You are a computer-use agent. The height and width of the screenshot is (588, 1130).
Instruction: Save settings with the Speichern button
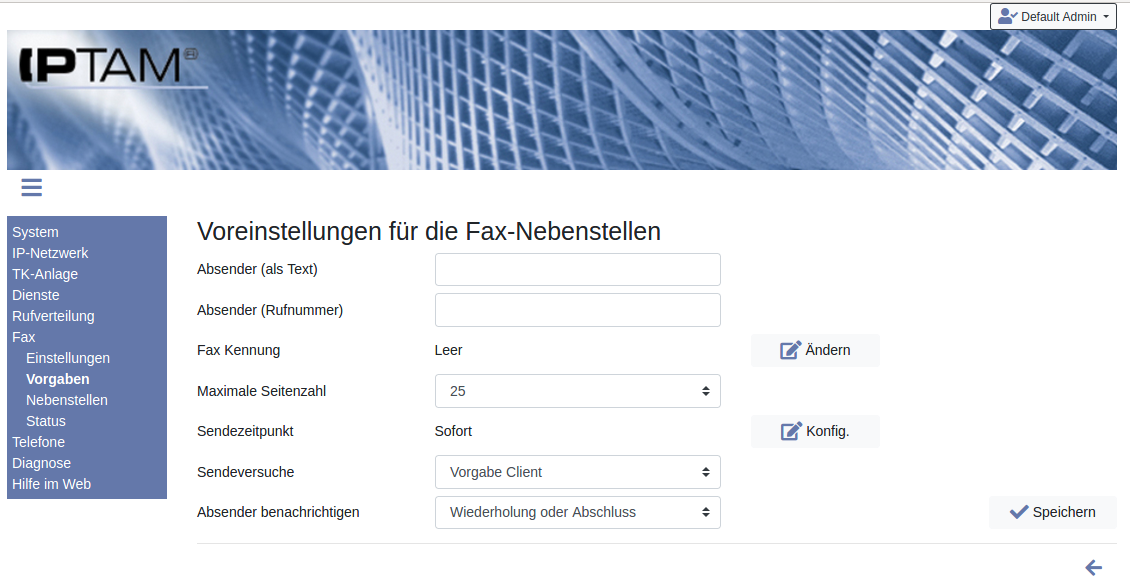click(1052, 512)
